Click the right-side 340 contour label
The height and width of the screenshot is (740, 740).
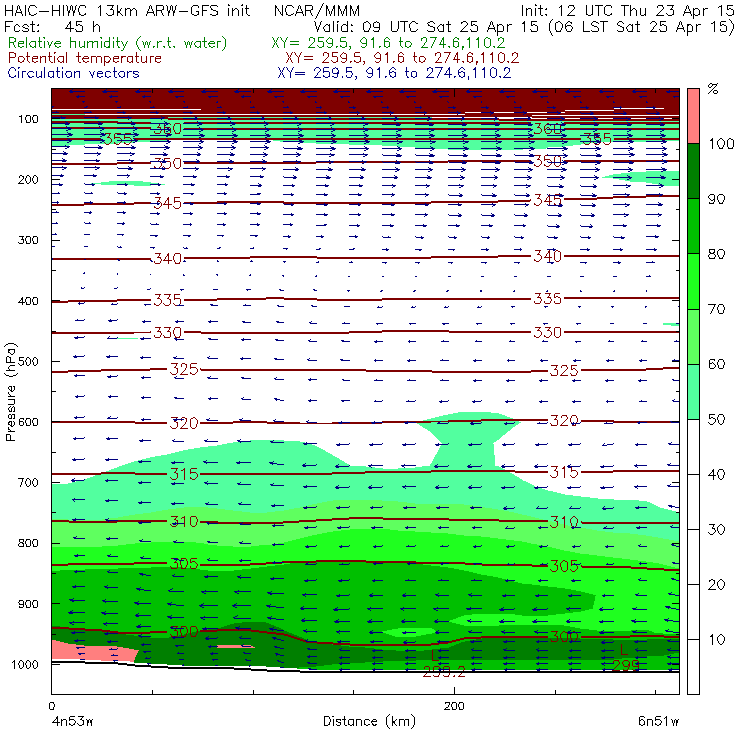[547, 256]
